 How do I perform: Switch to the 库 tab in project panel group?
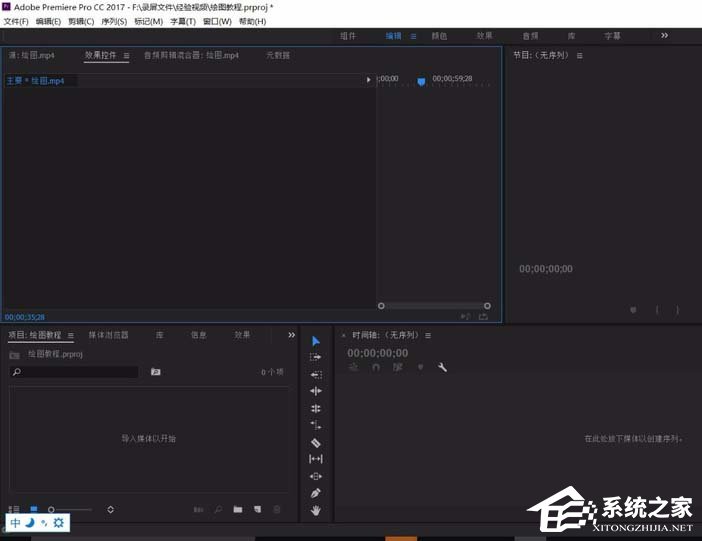pos(159,335)
